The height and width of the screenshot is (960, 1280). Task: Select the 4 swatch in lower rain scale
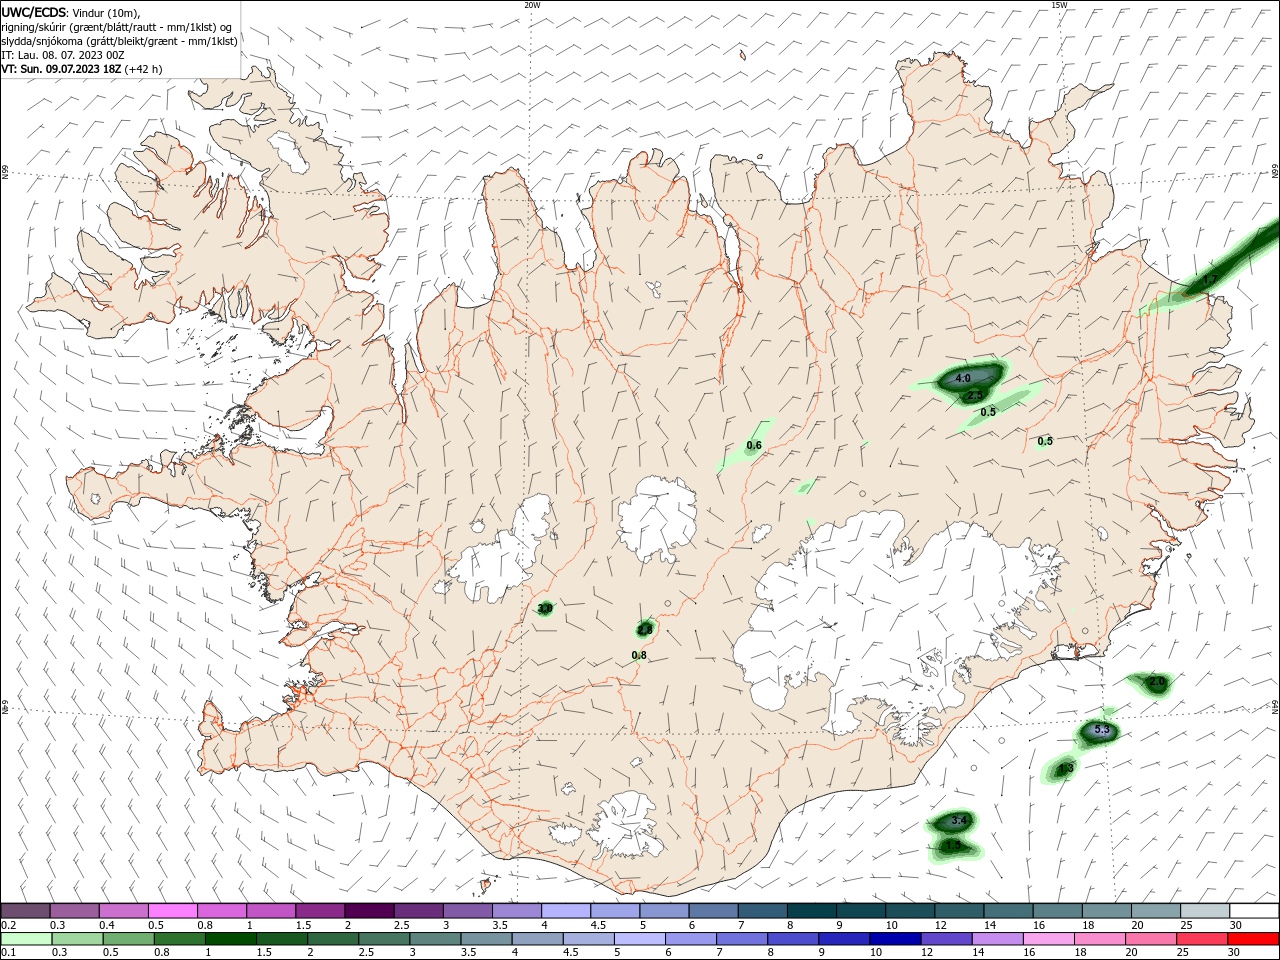coord(537,939)
